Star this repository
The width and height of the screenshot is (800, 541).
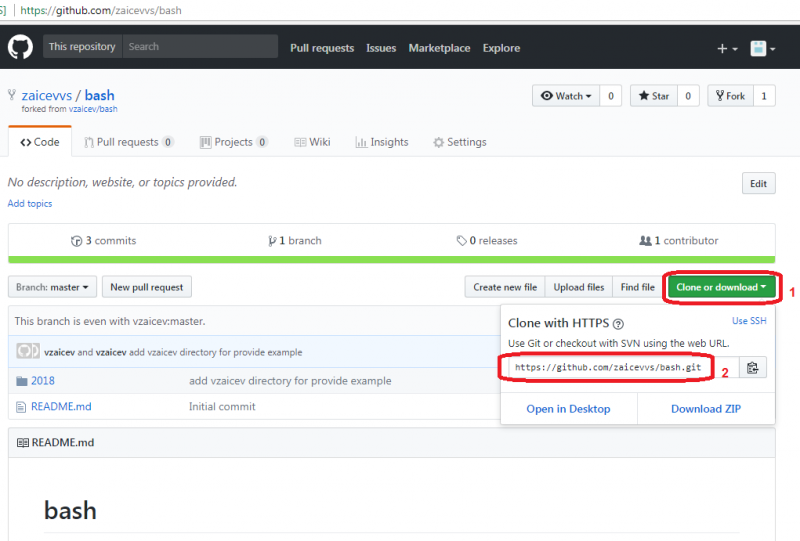click(x=654, y=96)
